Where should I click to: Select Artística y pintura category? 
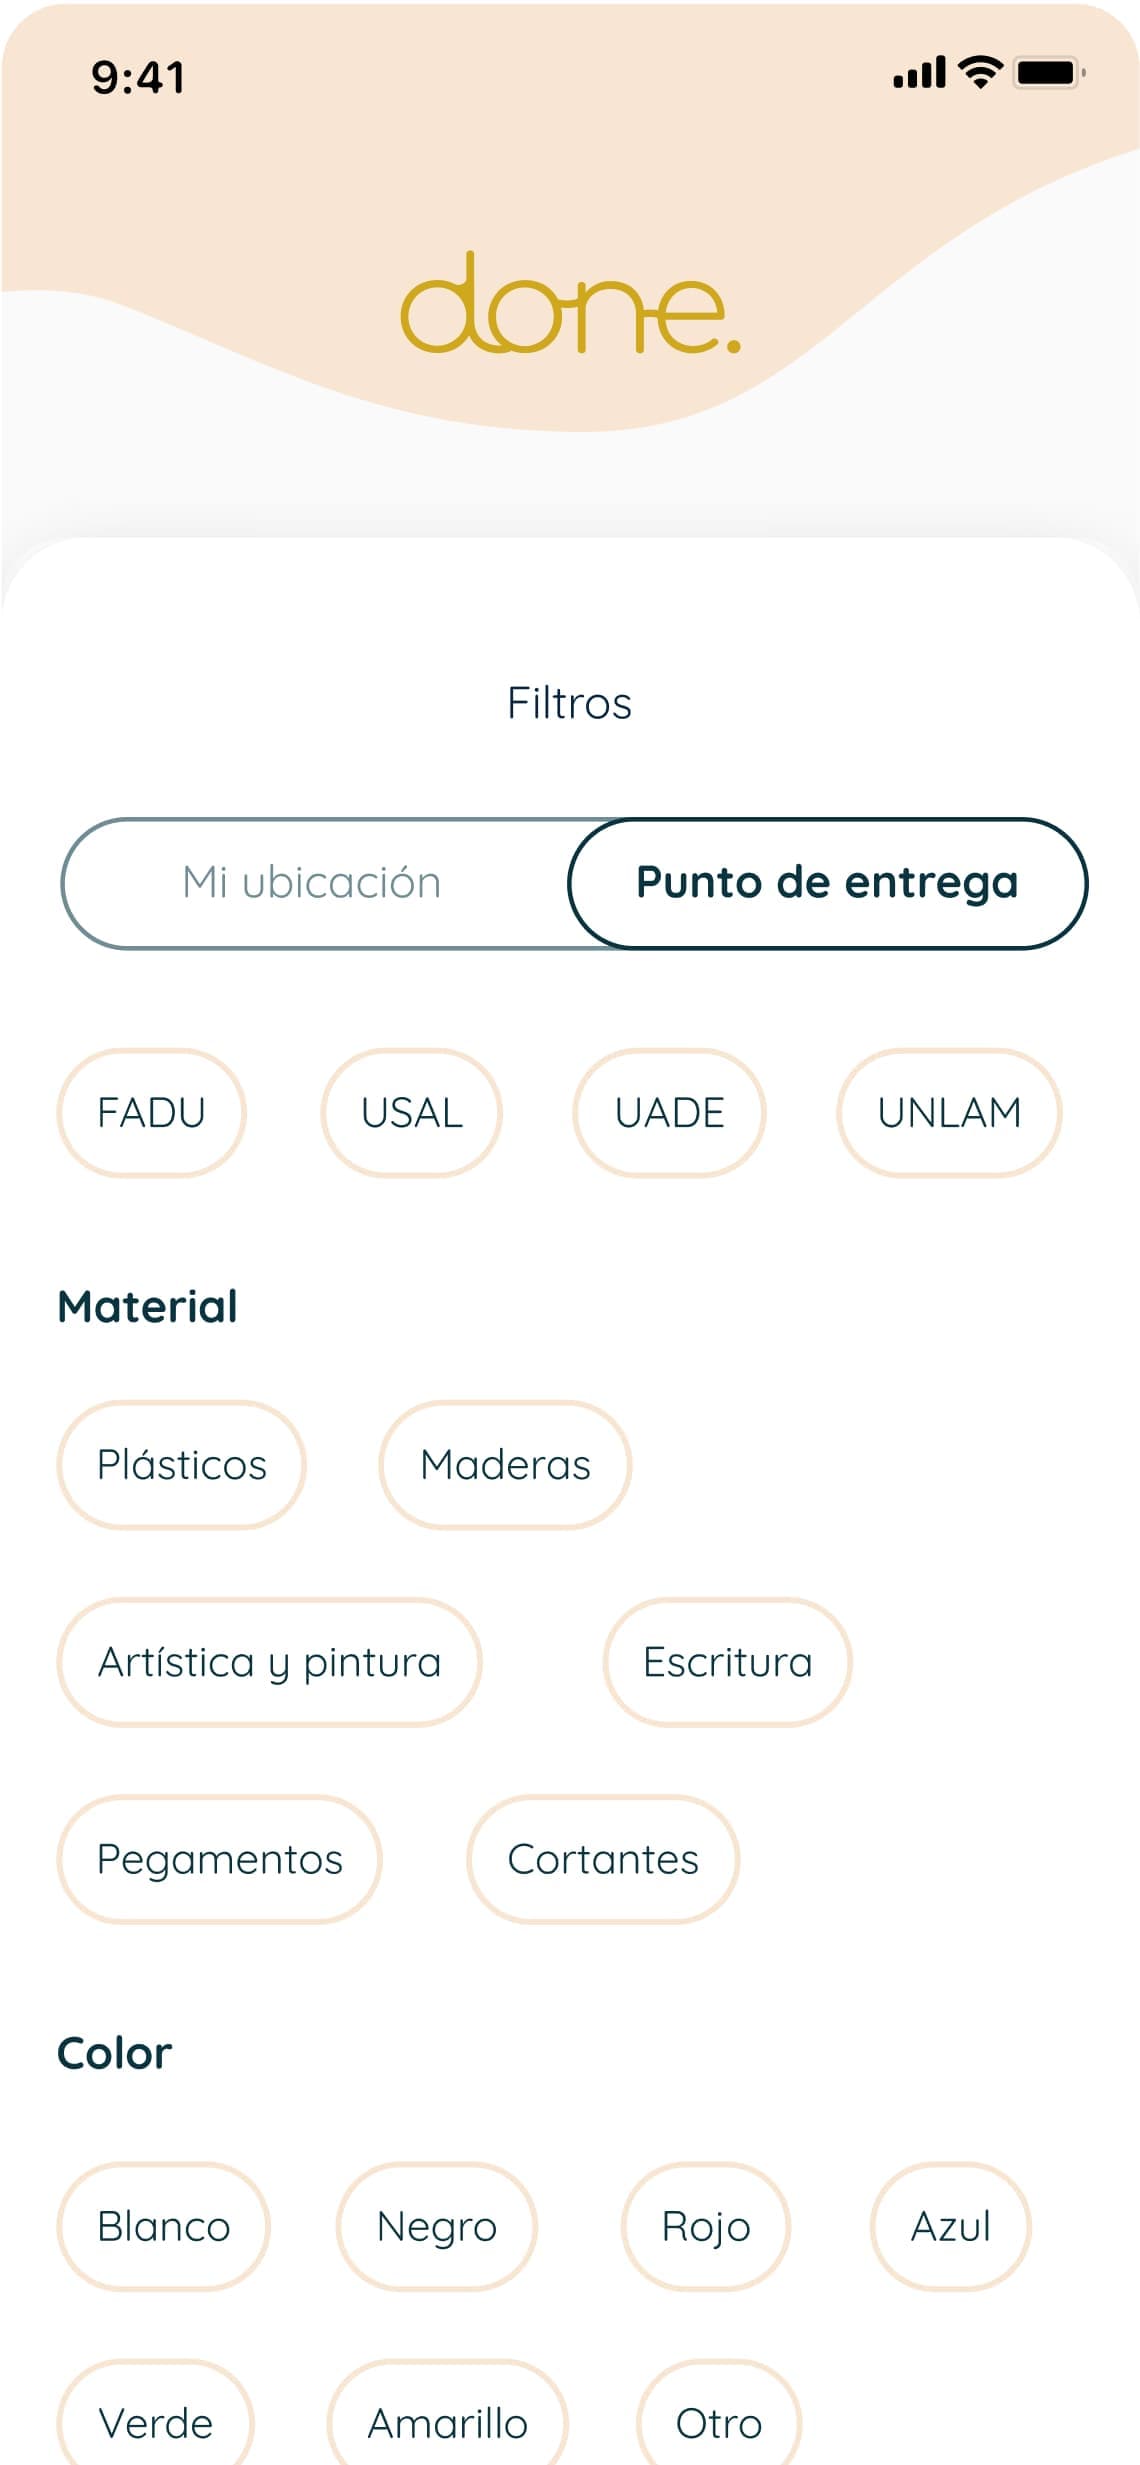coord(269,1662)
